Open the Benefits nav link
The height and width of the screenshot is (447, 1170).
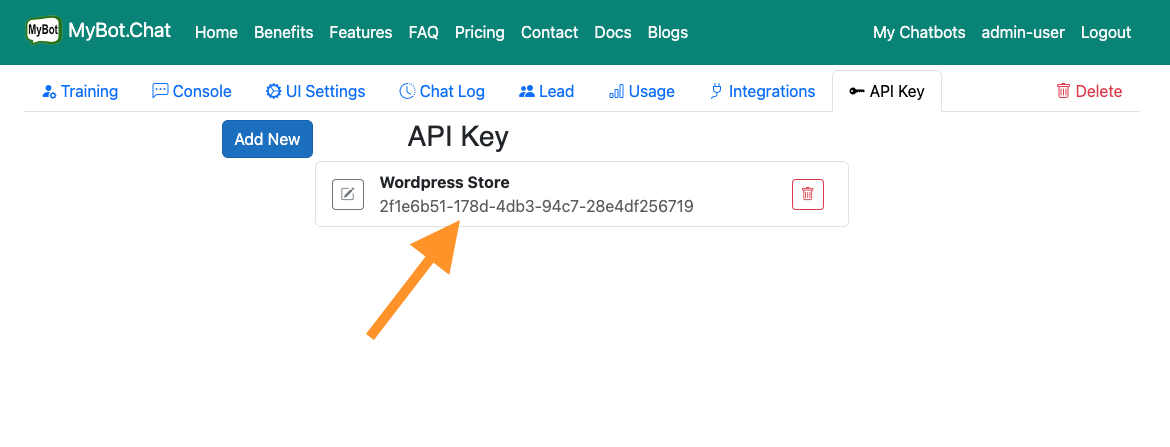coord(284,32)
